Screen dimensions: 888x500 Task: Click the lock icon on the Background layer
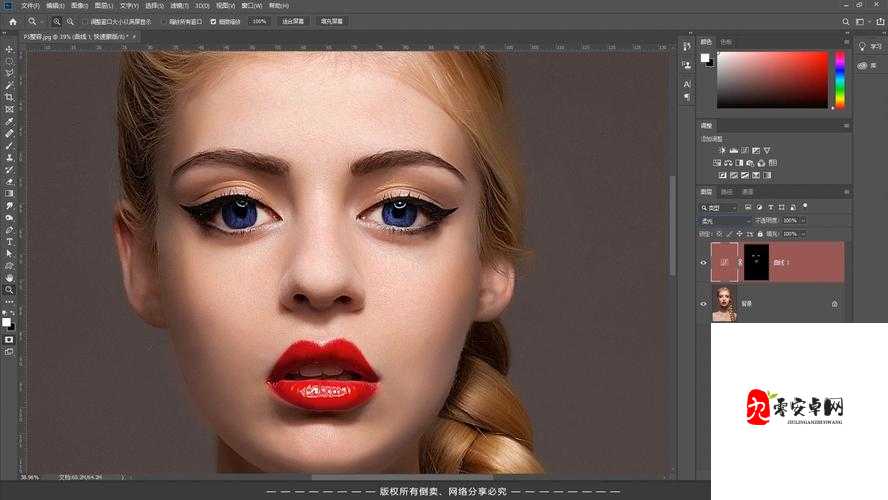point(834,303)
